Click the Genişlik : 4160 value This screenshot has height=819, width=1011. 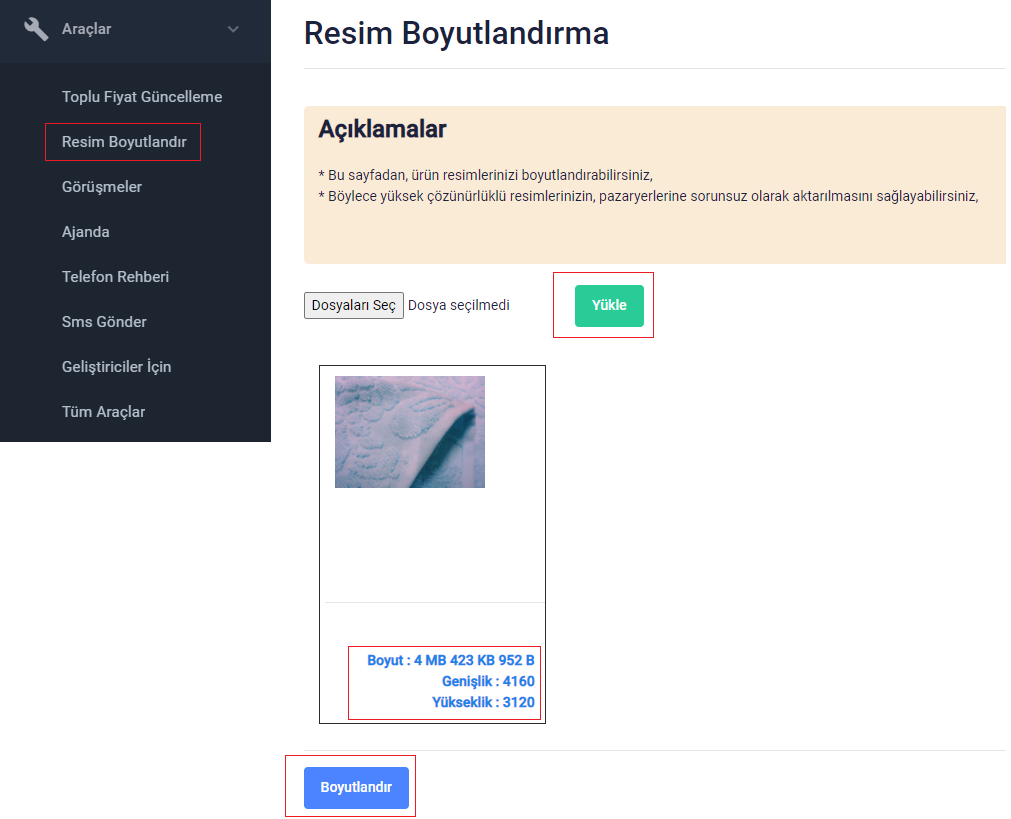click(x=488, y=682)
